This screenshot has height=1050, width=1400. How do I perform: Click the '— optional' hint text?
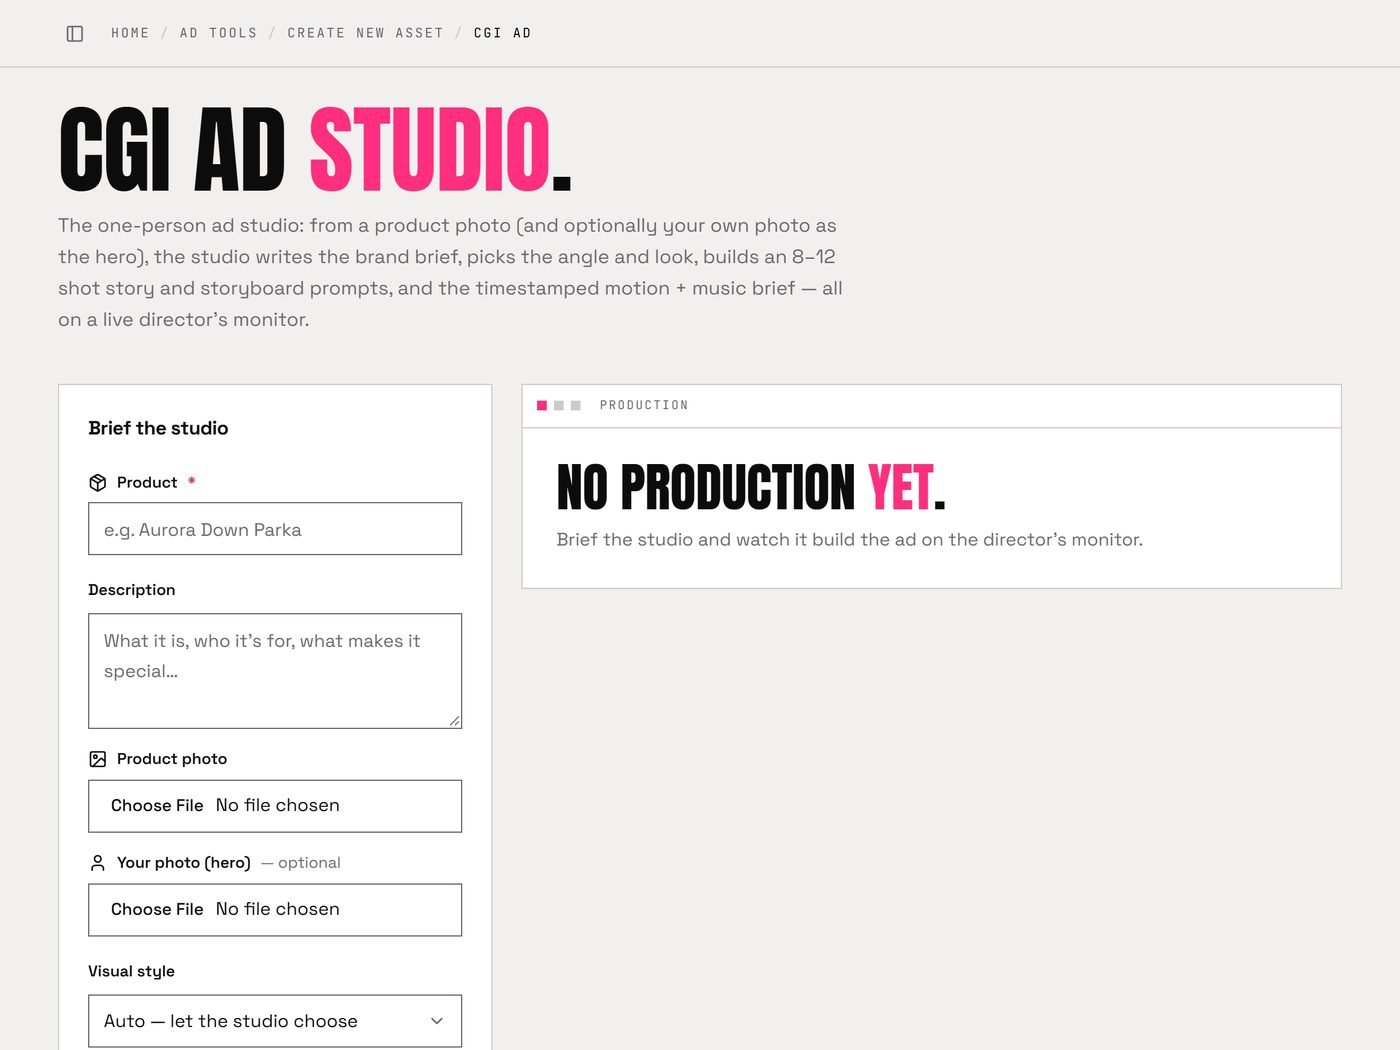301,863
